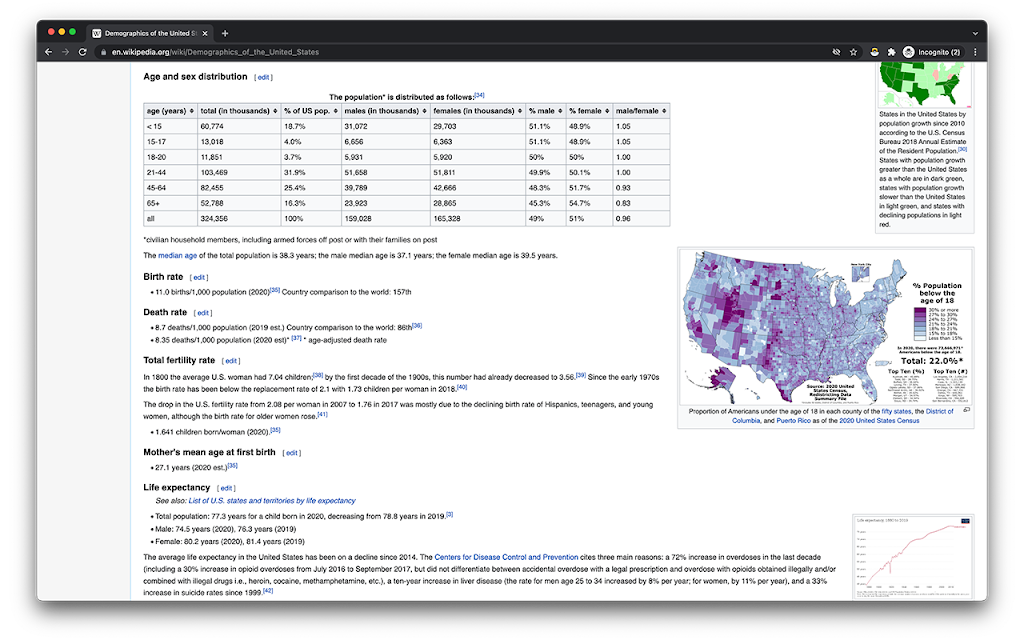Screen dimensions: 1024x640
Task: Bookmark this page with the star icon
Action: pyautogui.click(x=853, y=52)
